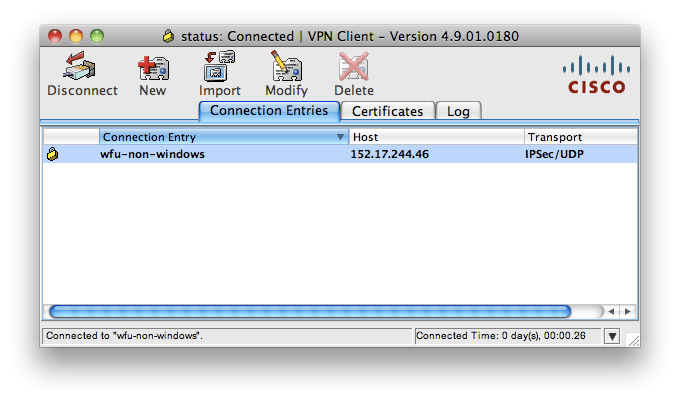
Task: Click the scroll left arrow
Action: coord(611,311)
